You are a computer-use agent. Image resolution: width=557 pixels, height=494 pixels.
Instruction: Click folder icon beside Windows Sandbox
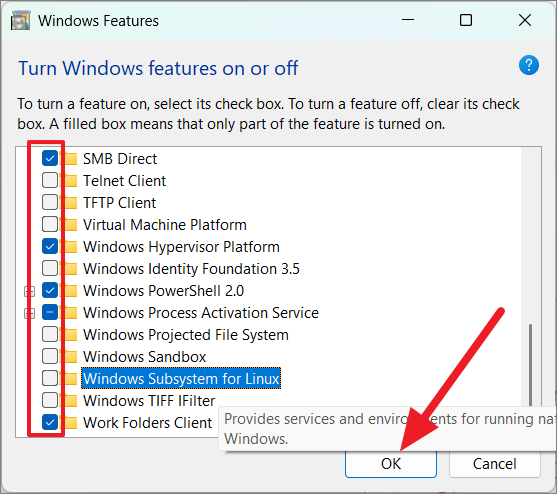click(70, 357)
